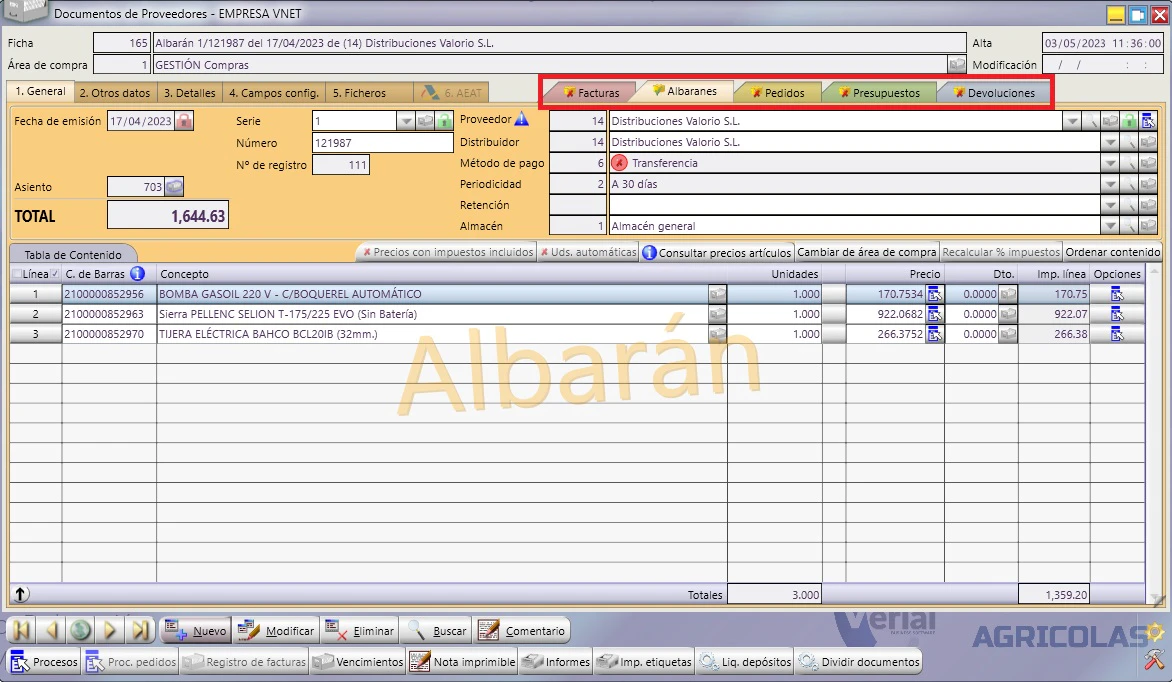Toggle Precios con impuestos incluidos

(x=448, y=252)
